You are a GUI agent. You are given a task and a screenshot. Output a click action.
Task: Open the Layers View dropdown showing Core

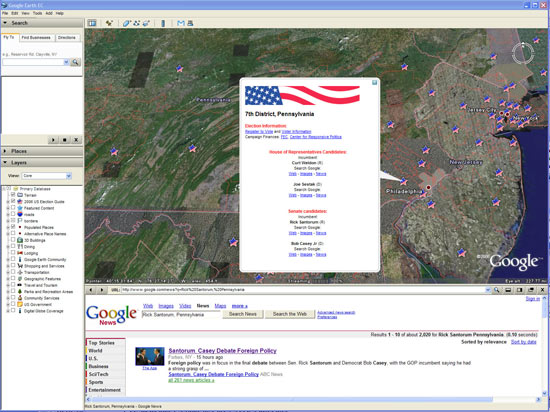[x=47, y=176]
